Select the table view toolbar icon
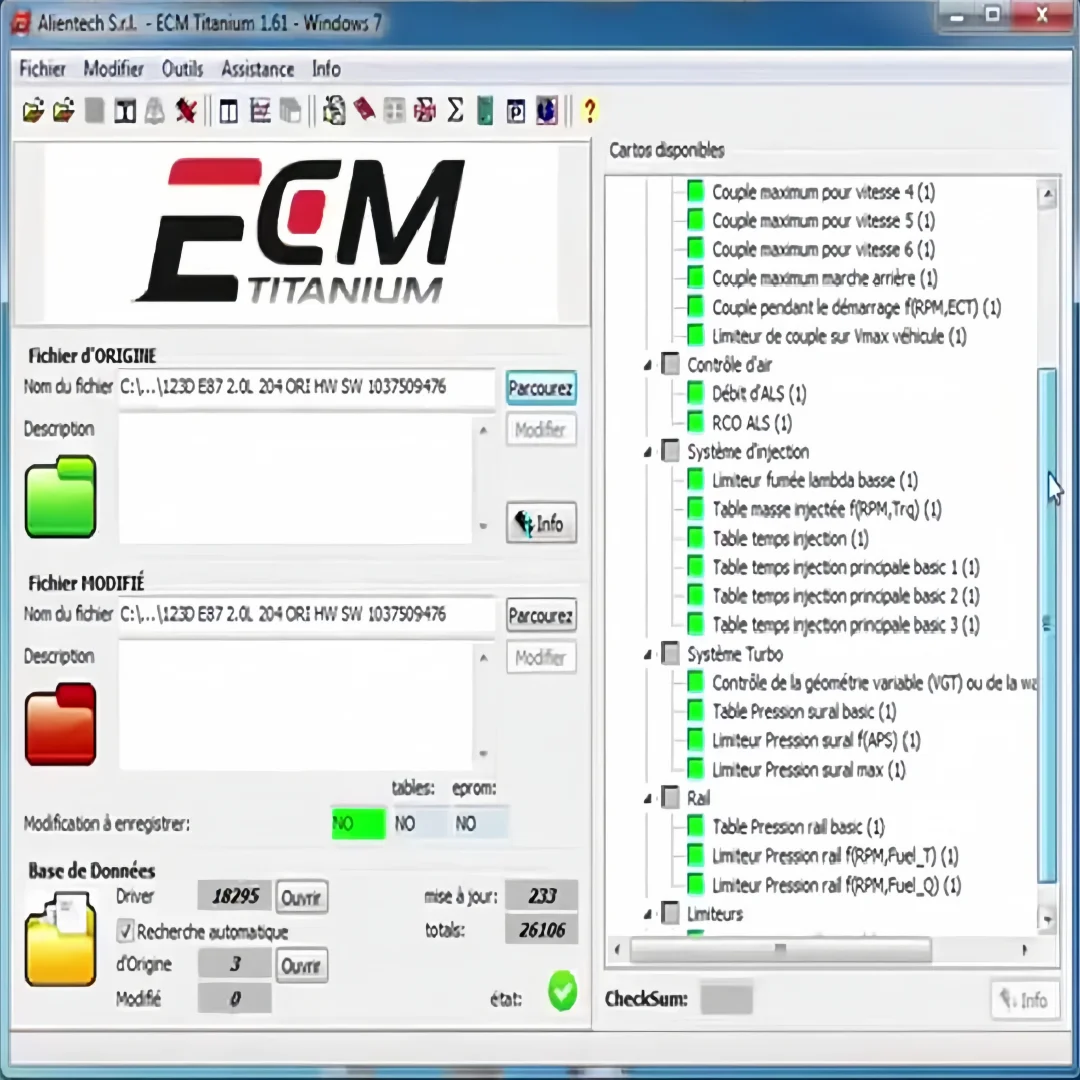 [x=227, y=111]
